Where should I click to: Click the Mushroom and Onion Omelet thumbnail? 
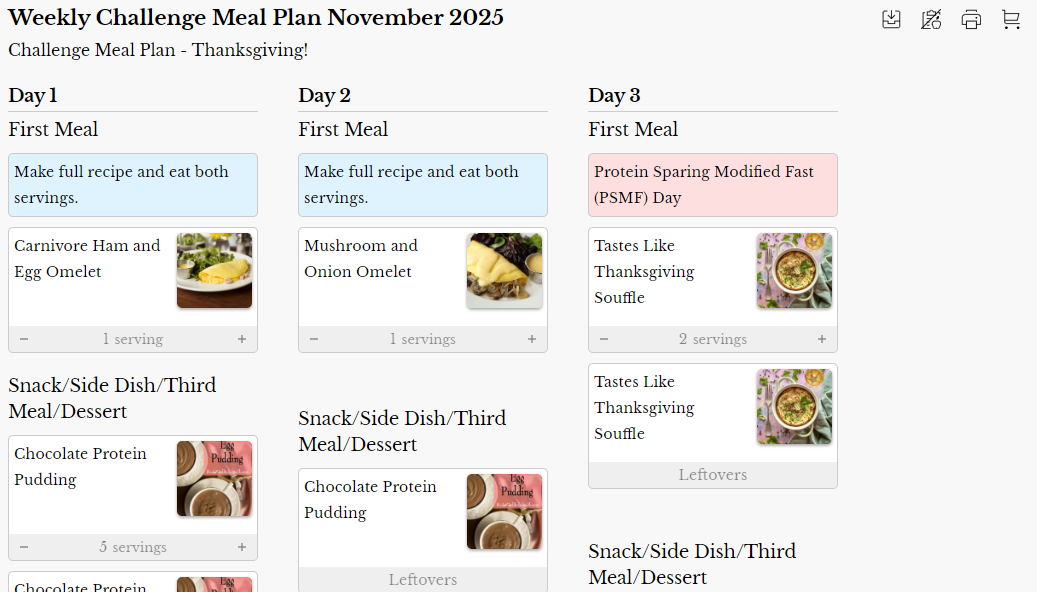504,270
